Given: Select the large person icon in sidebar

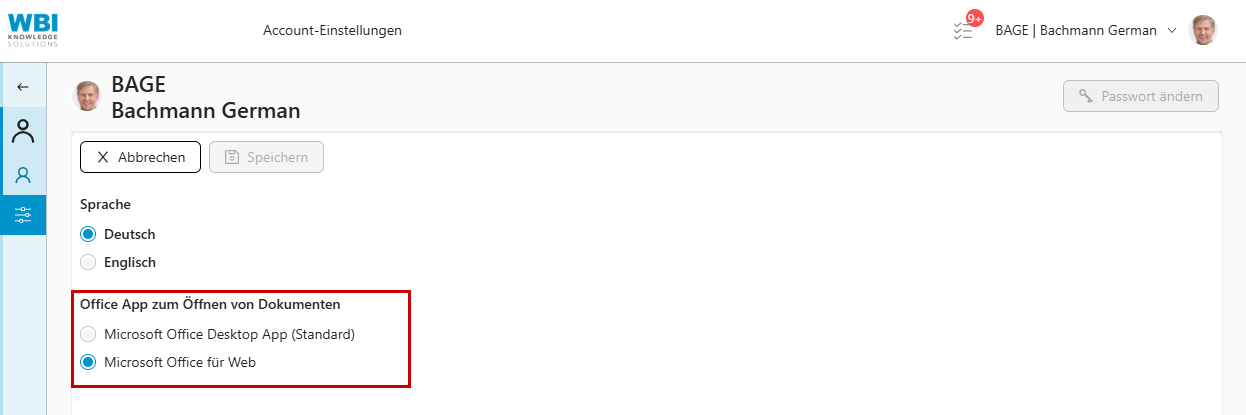Looking at the screenshot, I should pos(23,131).
